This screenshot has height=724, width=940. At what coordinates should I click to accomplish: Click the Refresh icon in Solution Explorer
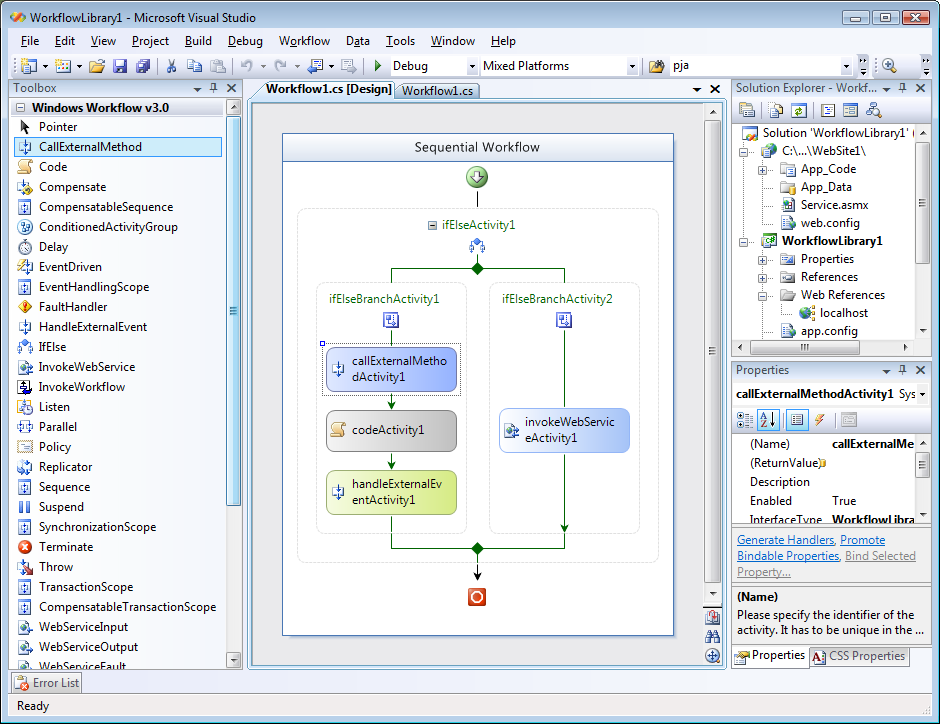(x=799, y=110)
